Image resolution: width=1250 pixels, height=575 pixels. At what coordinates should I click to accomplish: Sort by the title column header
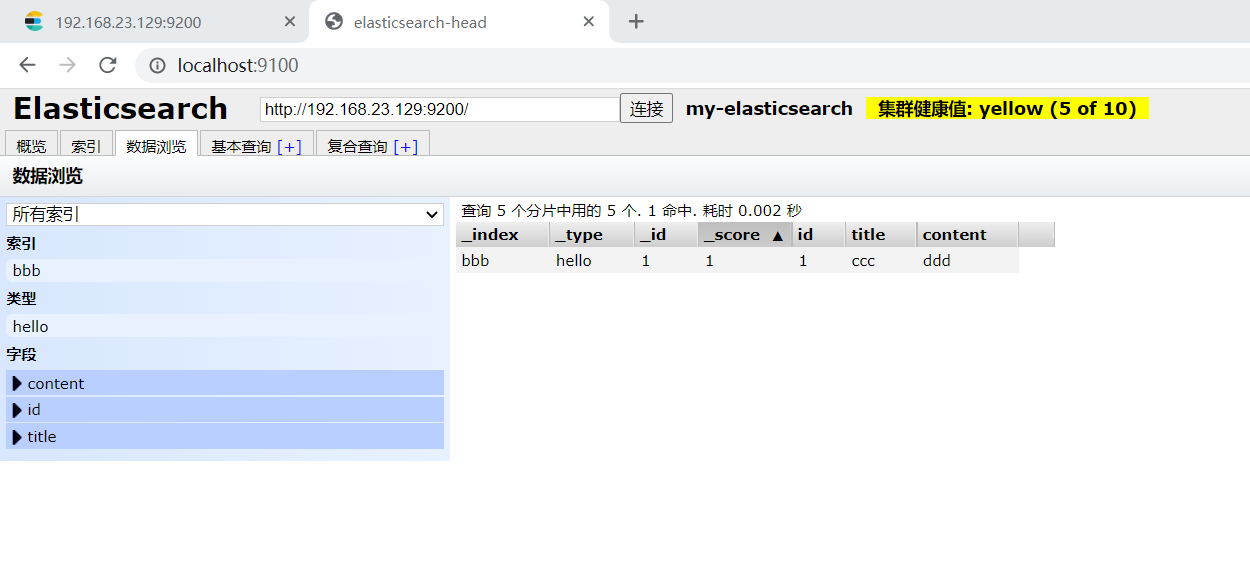(x=881, y=235)
